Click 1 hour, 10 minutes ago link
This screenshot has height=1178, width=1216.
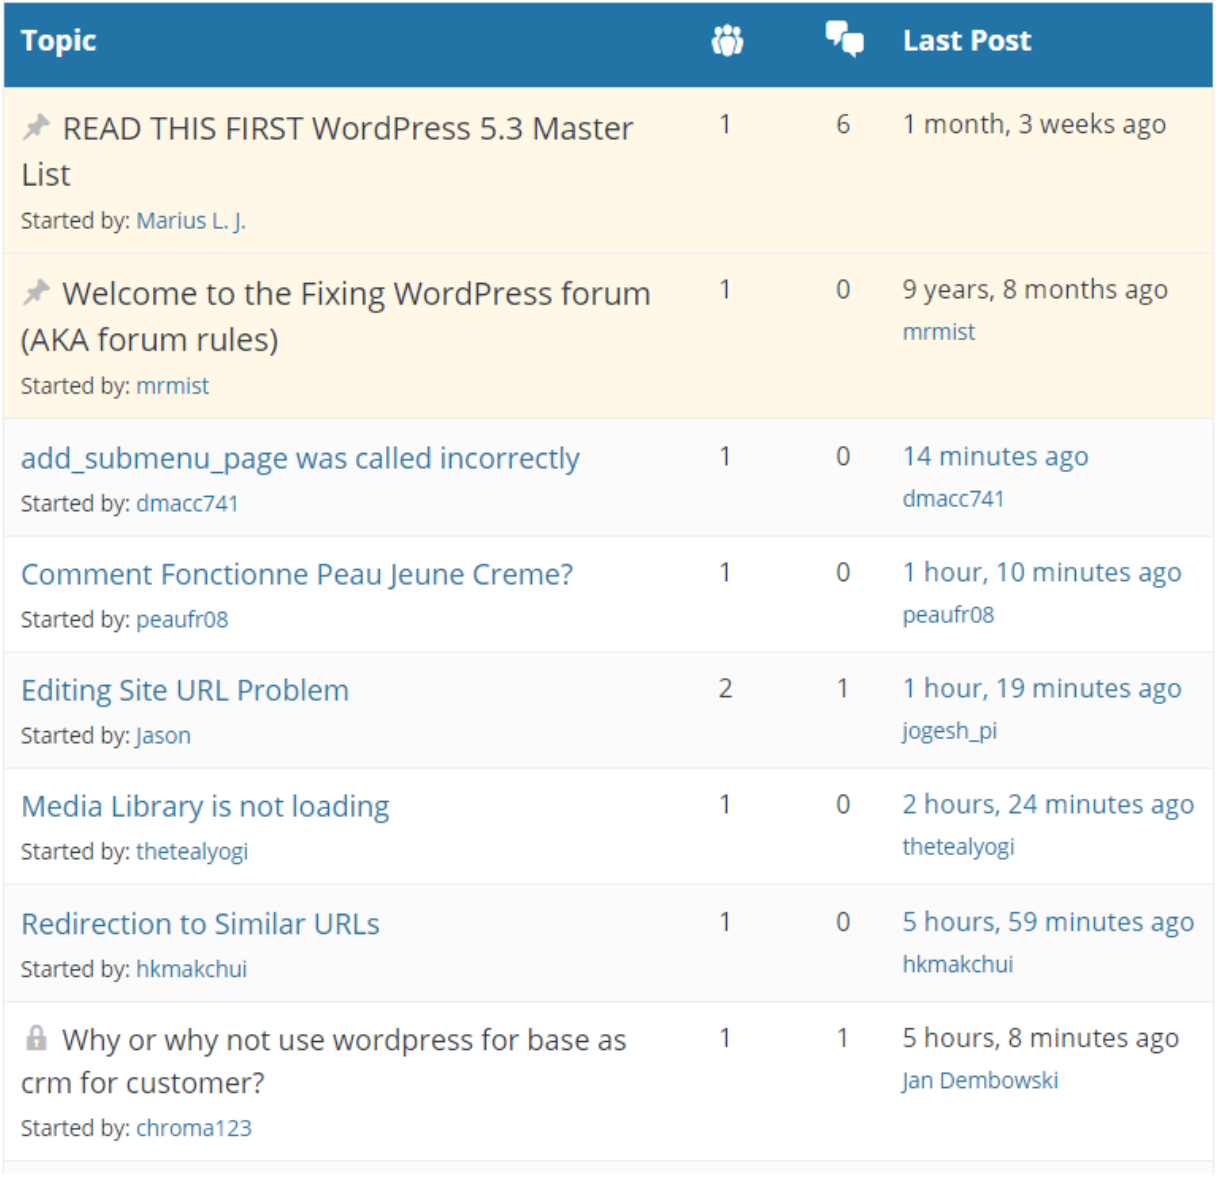[1042, 572]
